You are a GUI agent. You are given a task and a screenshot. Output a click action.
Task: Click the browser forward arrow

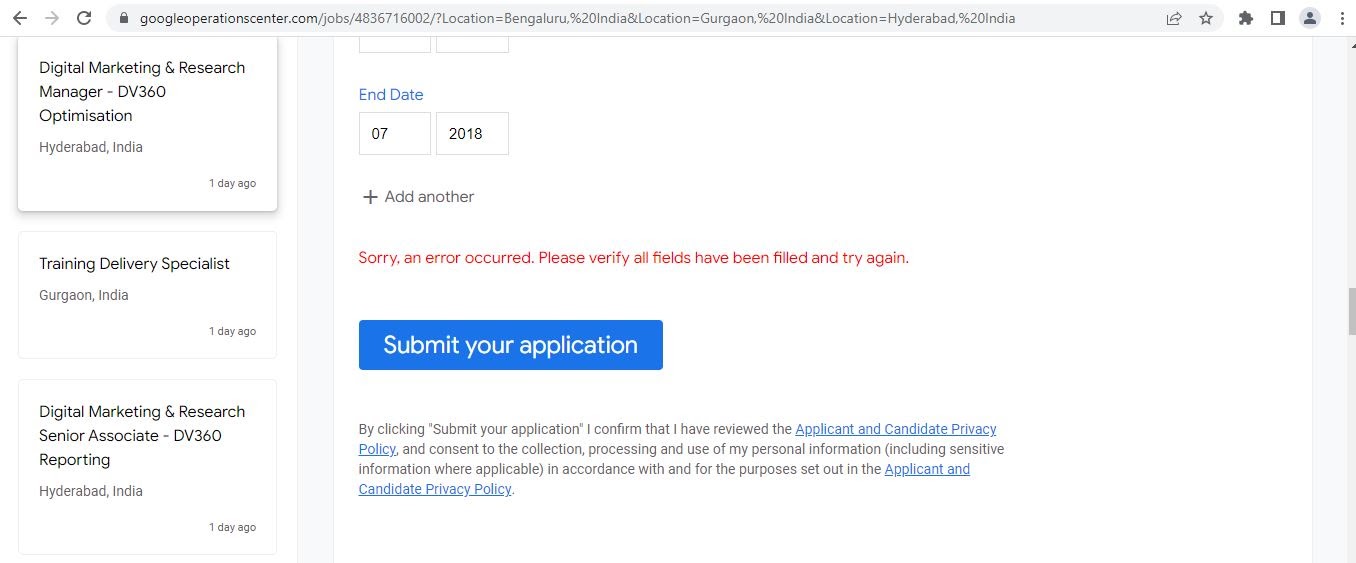[52, 18]
